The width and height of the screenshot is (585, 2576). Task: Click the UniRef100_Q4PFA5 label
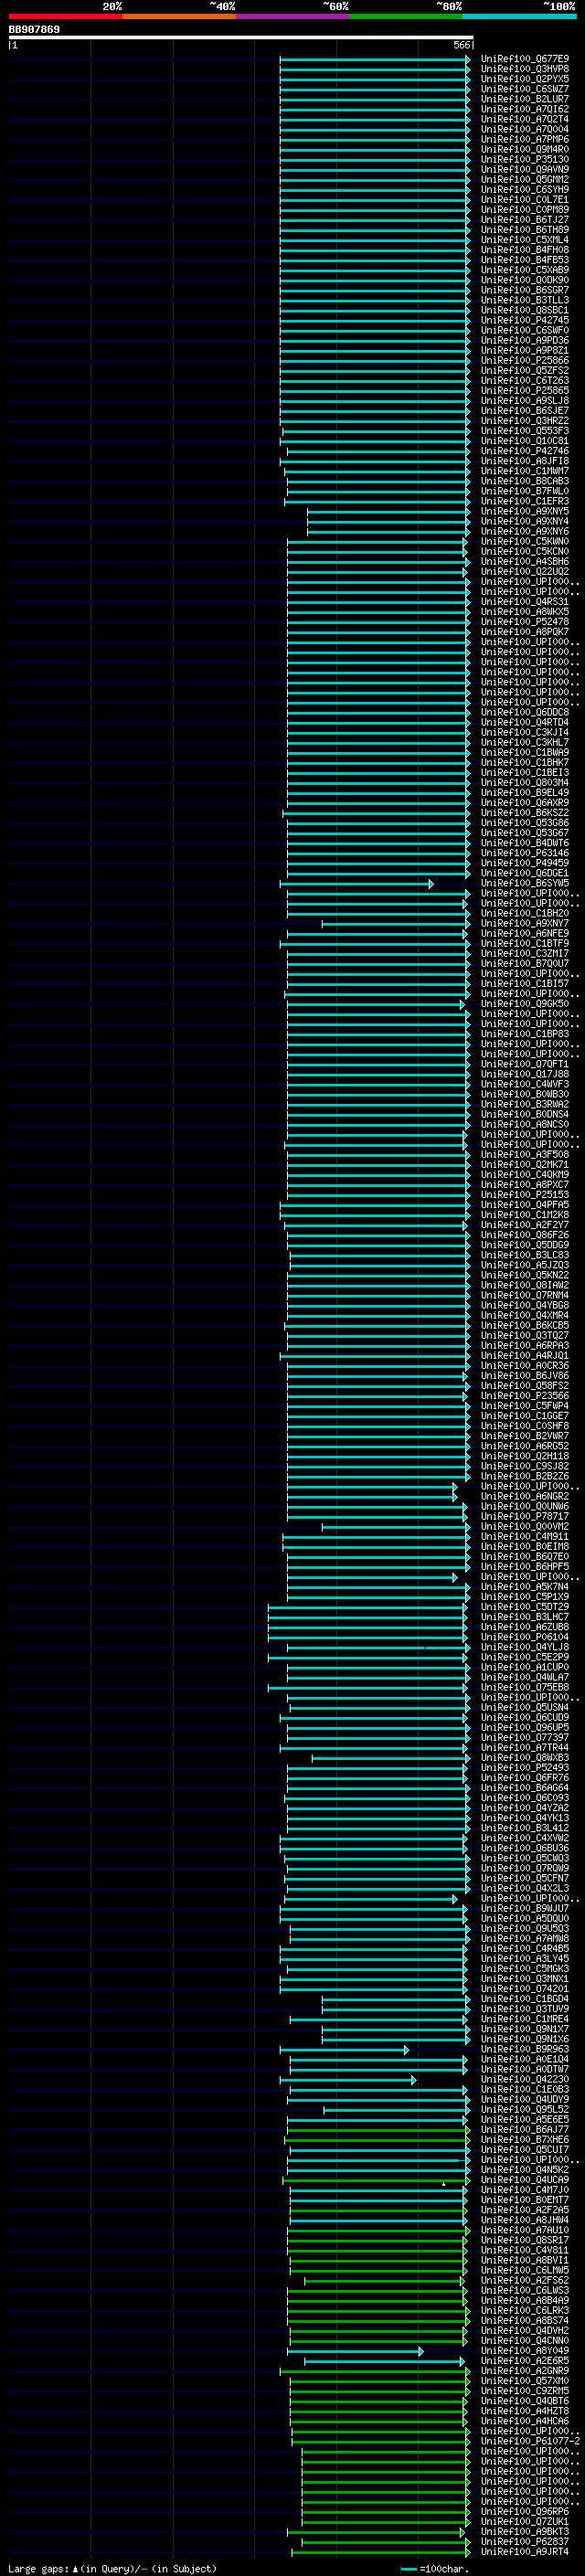(x=525, y=1205)
